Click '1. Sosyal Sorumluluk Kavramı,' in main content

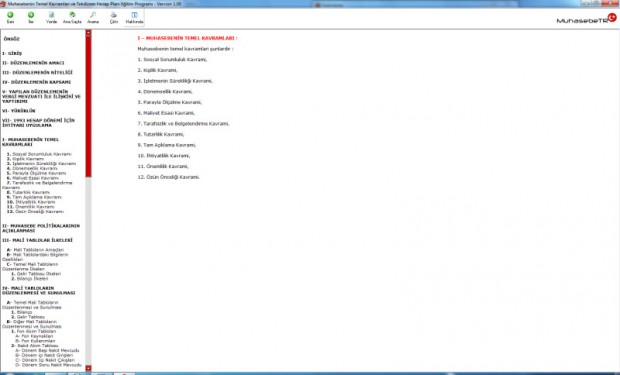pos(172,59)
